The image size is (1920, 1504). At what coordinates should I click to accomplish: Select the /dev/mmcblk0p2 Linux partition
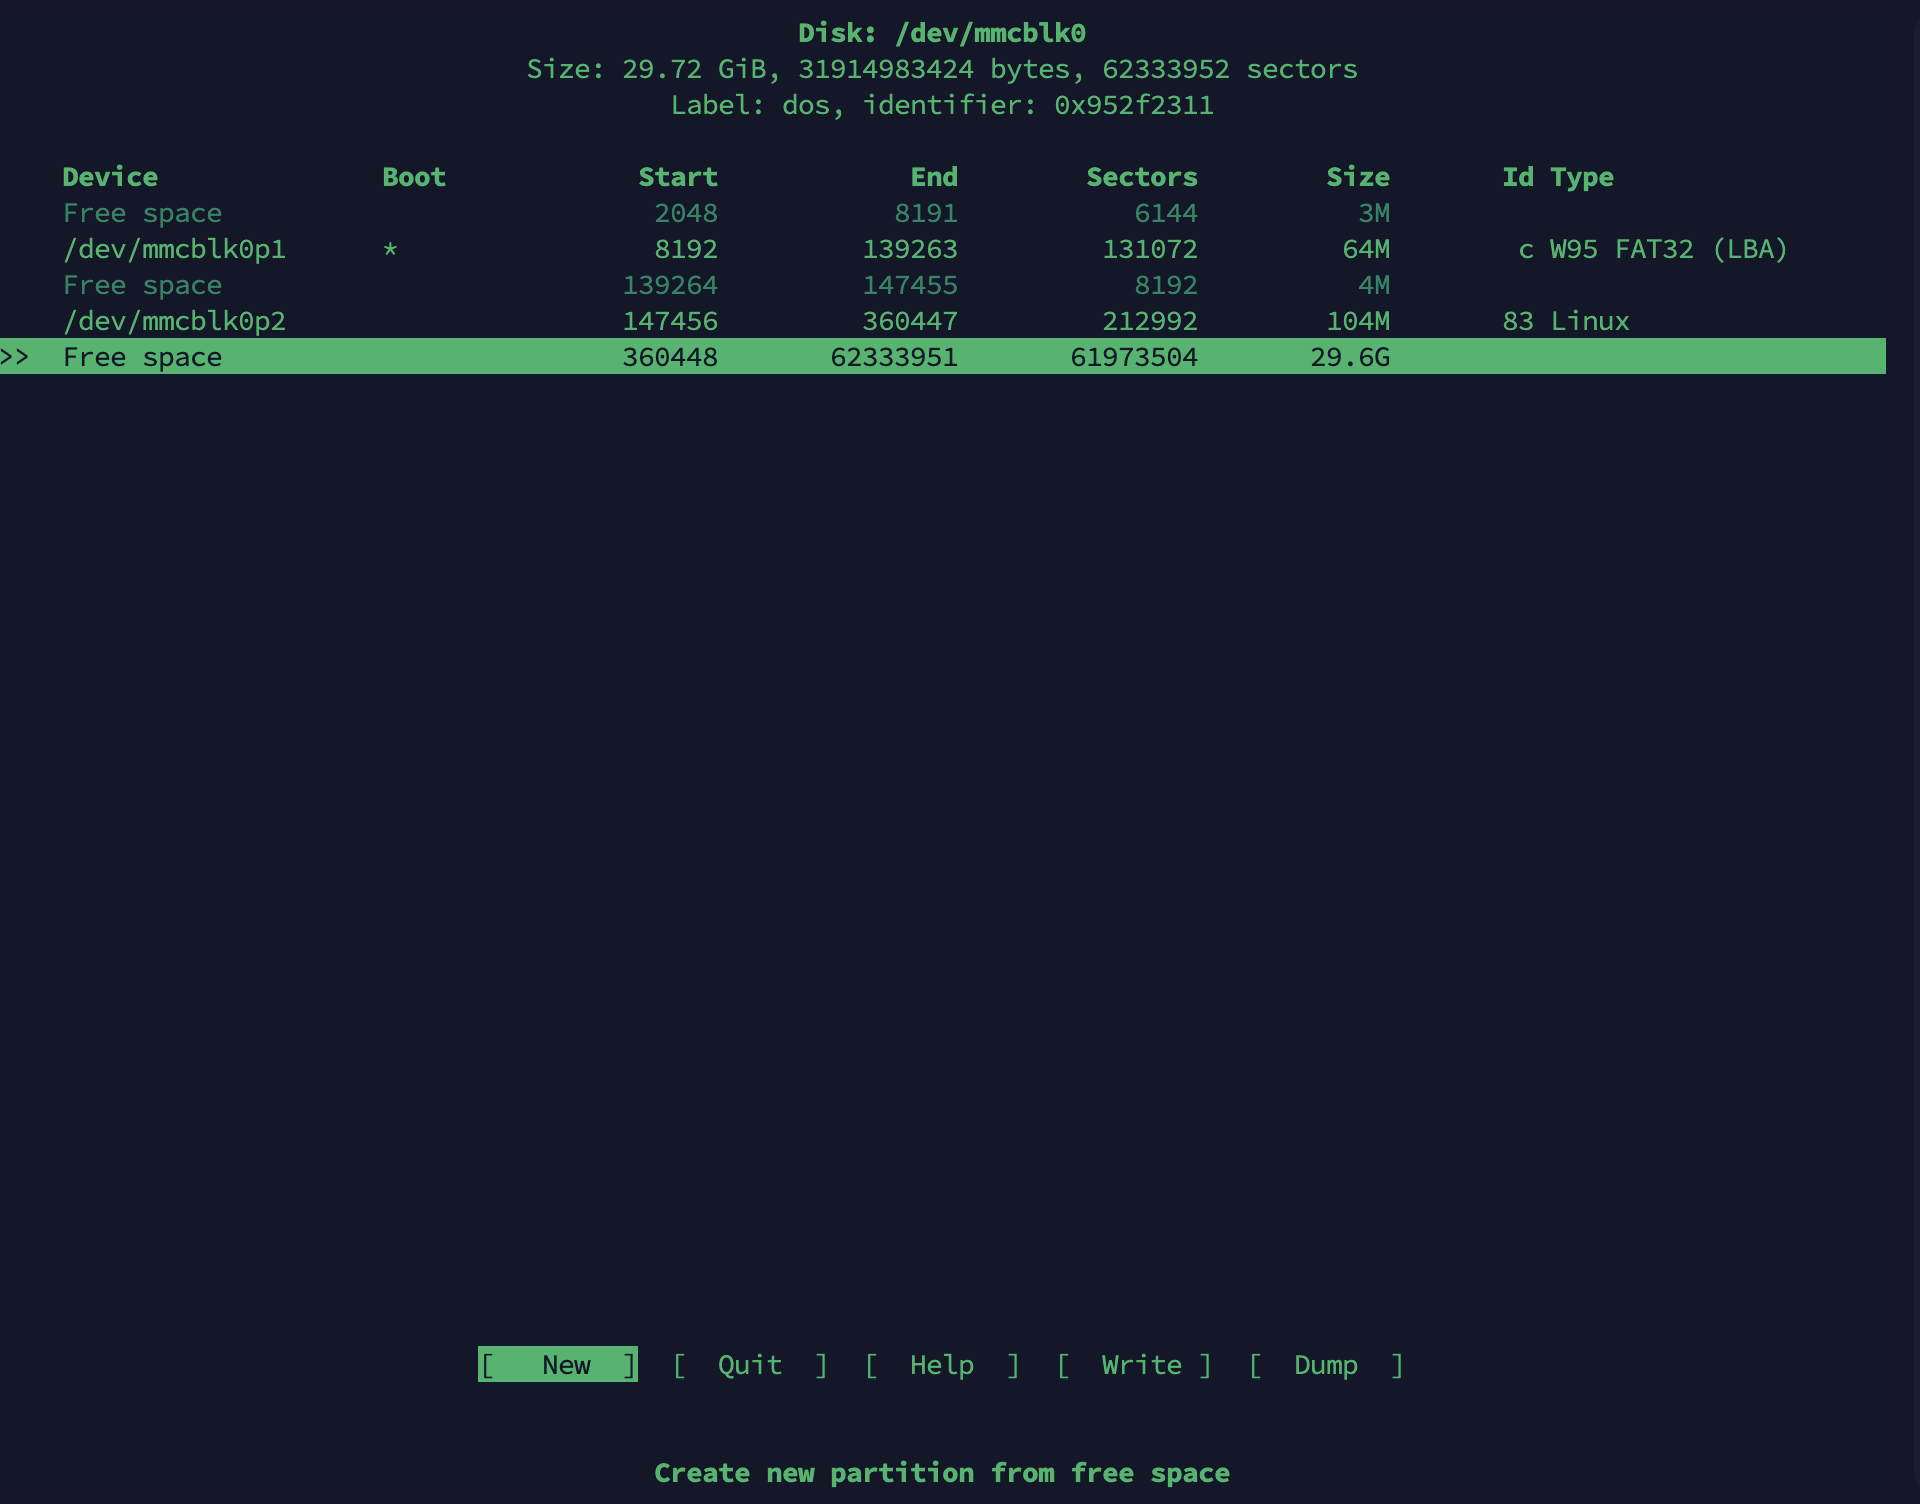pyautogui.click(x=175, y=321)
